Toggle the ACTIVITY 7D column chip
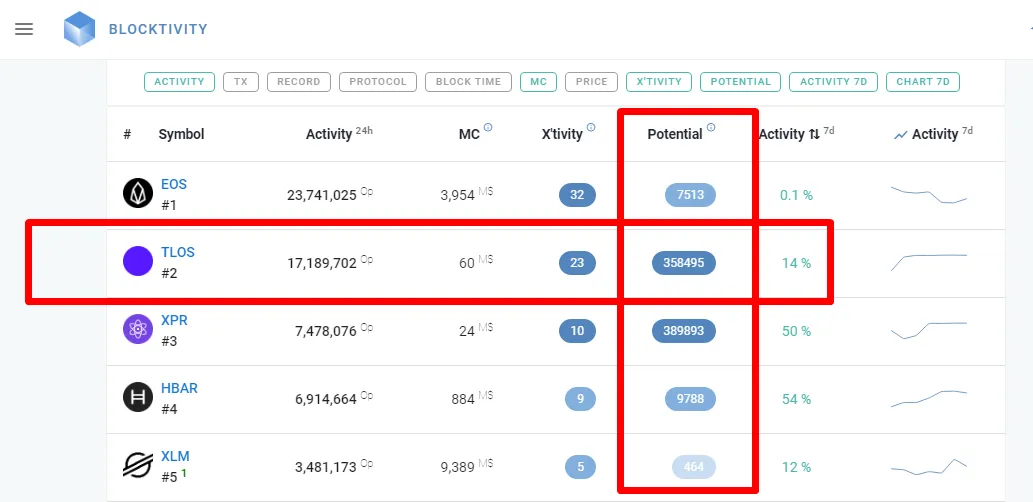 [x=833, y=82]
